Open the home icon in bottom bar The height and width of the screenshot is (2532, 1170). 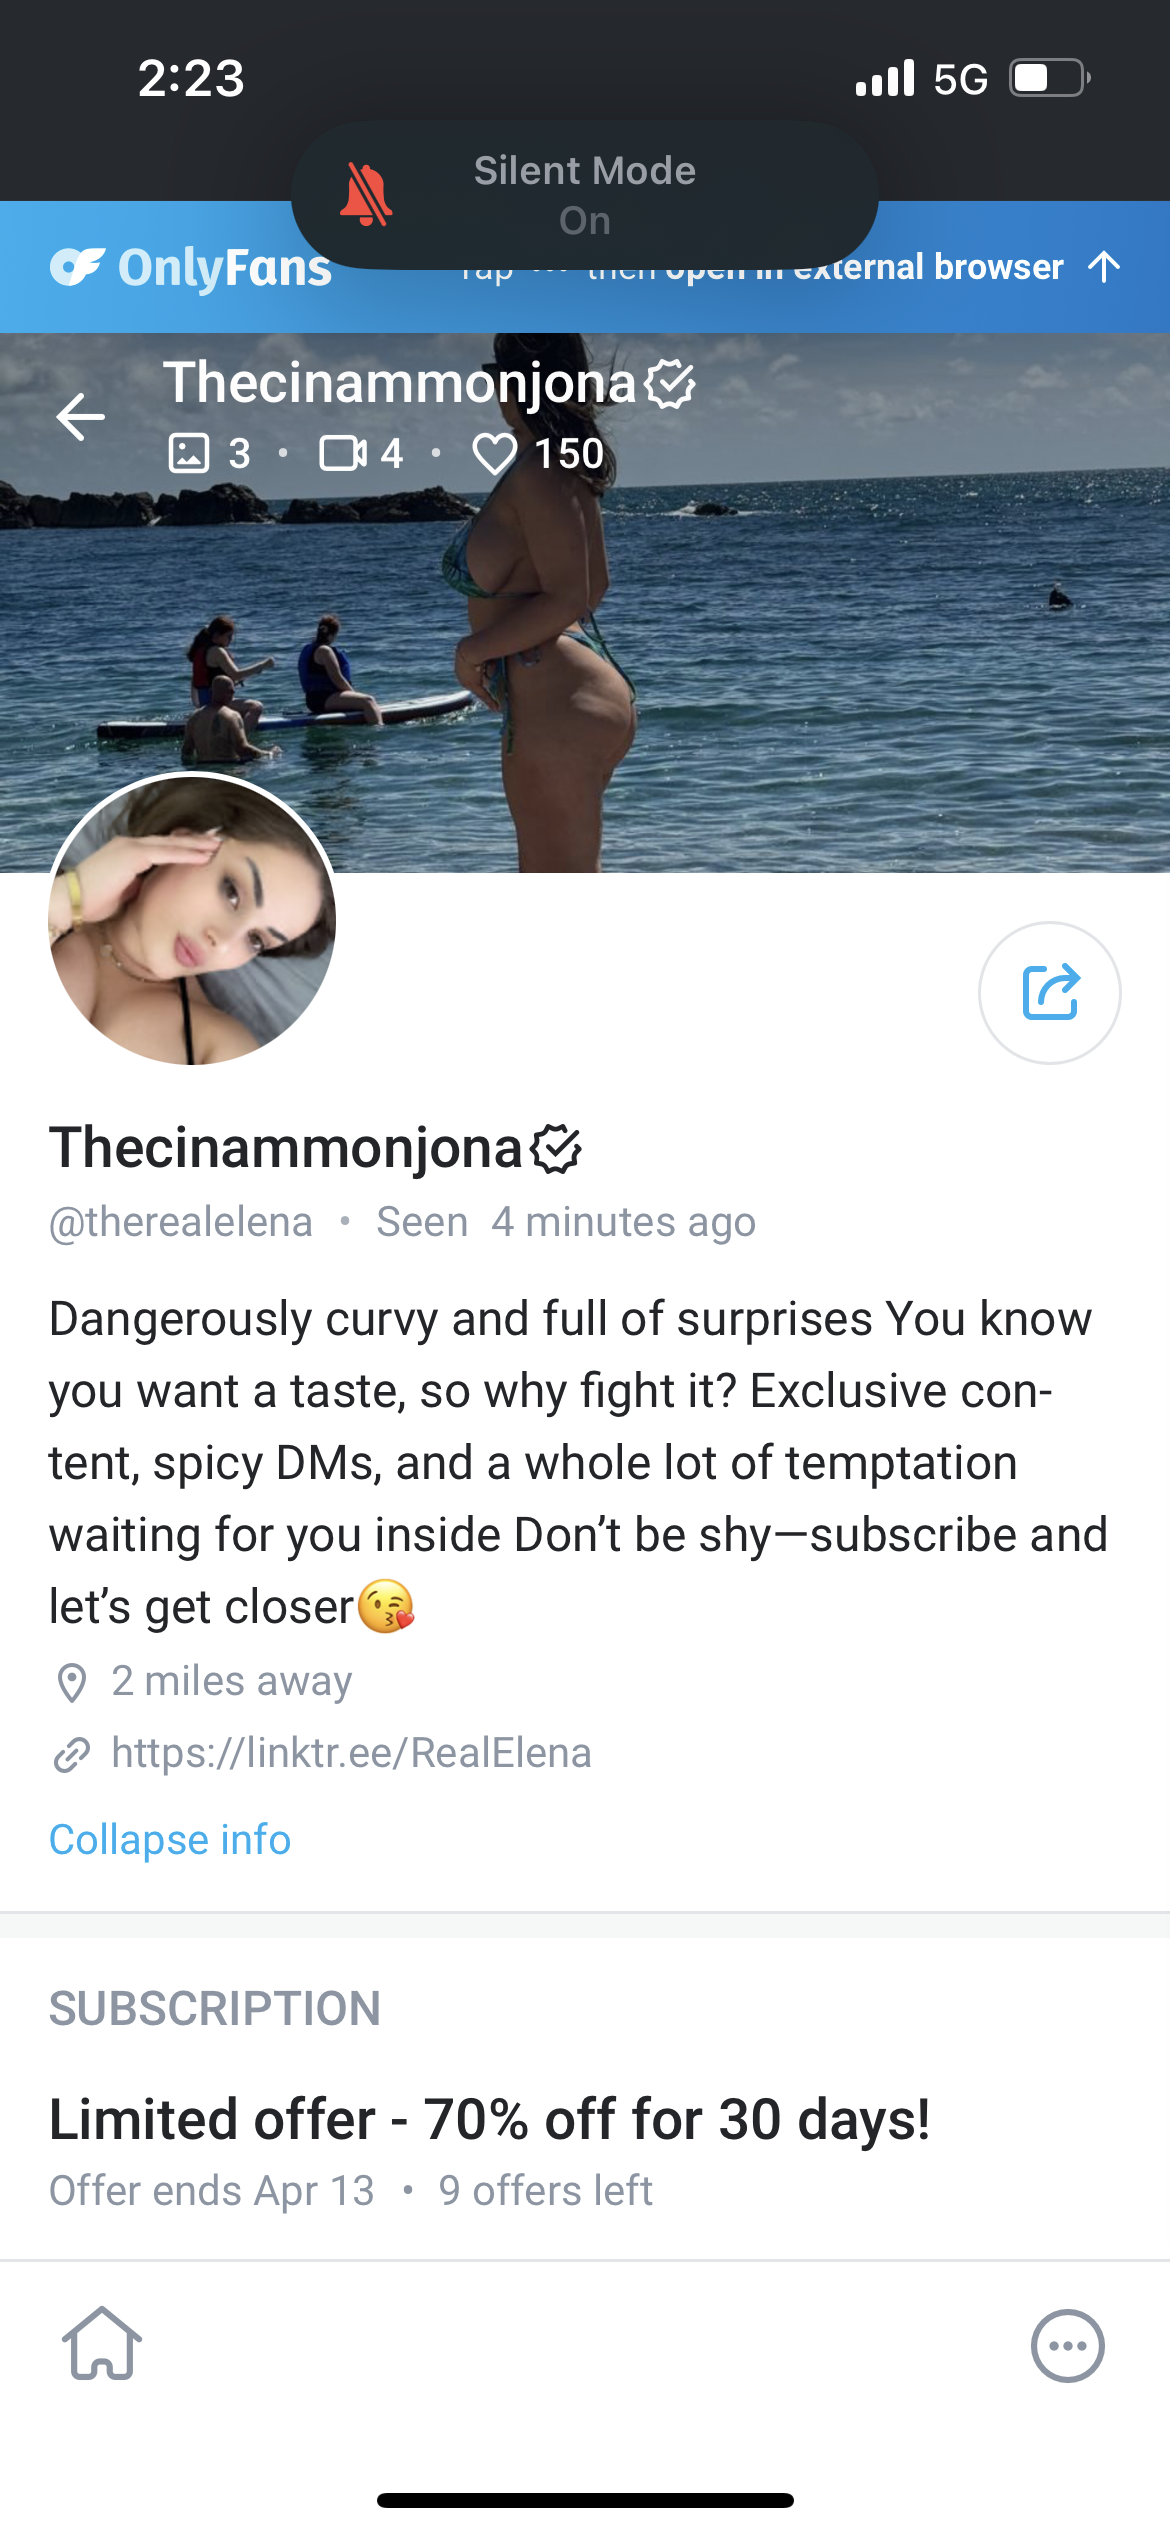(102, 2343)
